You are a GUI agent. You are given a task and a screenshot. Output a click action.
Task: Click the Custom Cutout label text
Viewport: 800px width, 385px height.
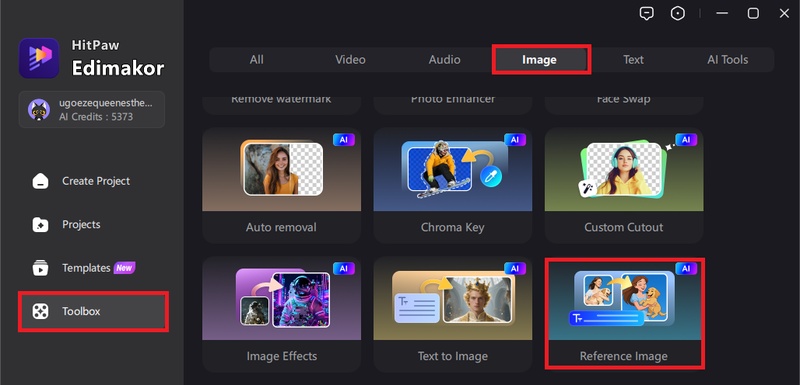(x=623, y=227)
